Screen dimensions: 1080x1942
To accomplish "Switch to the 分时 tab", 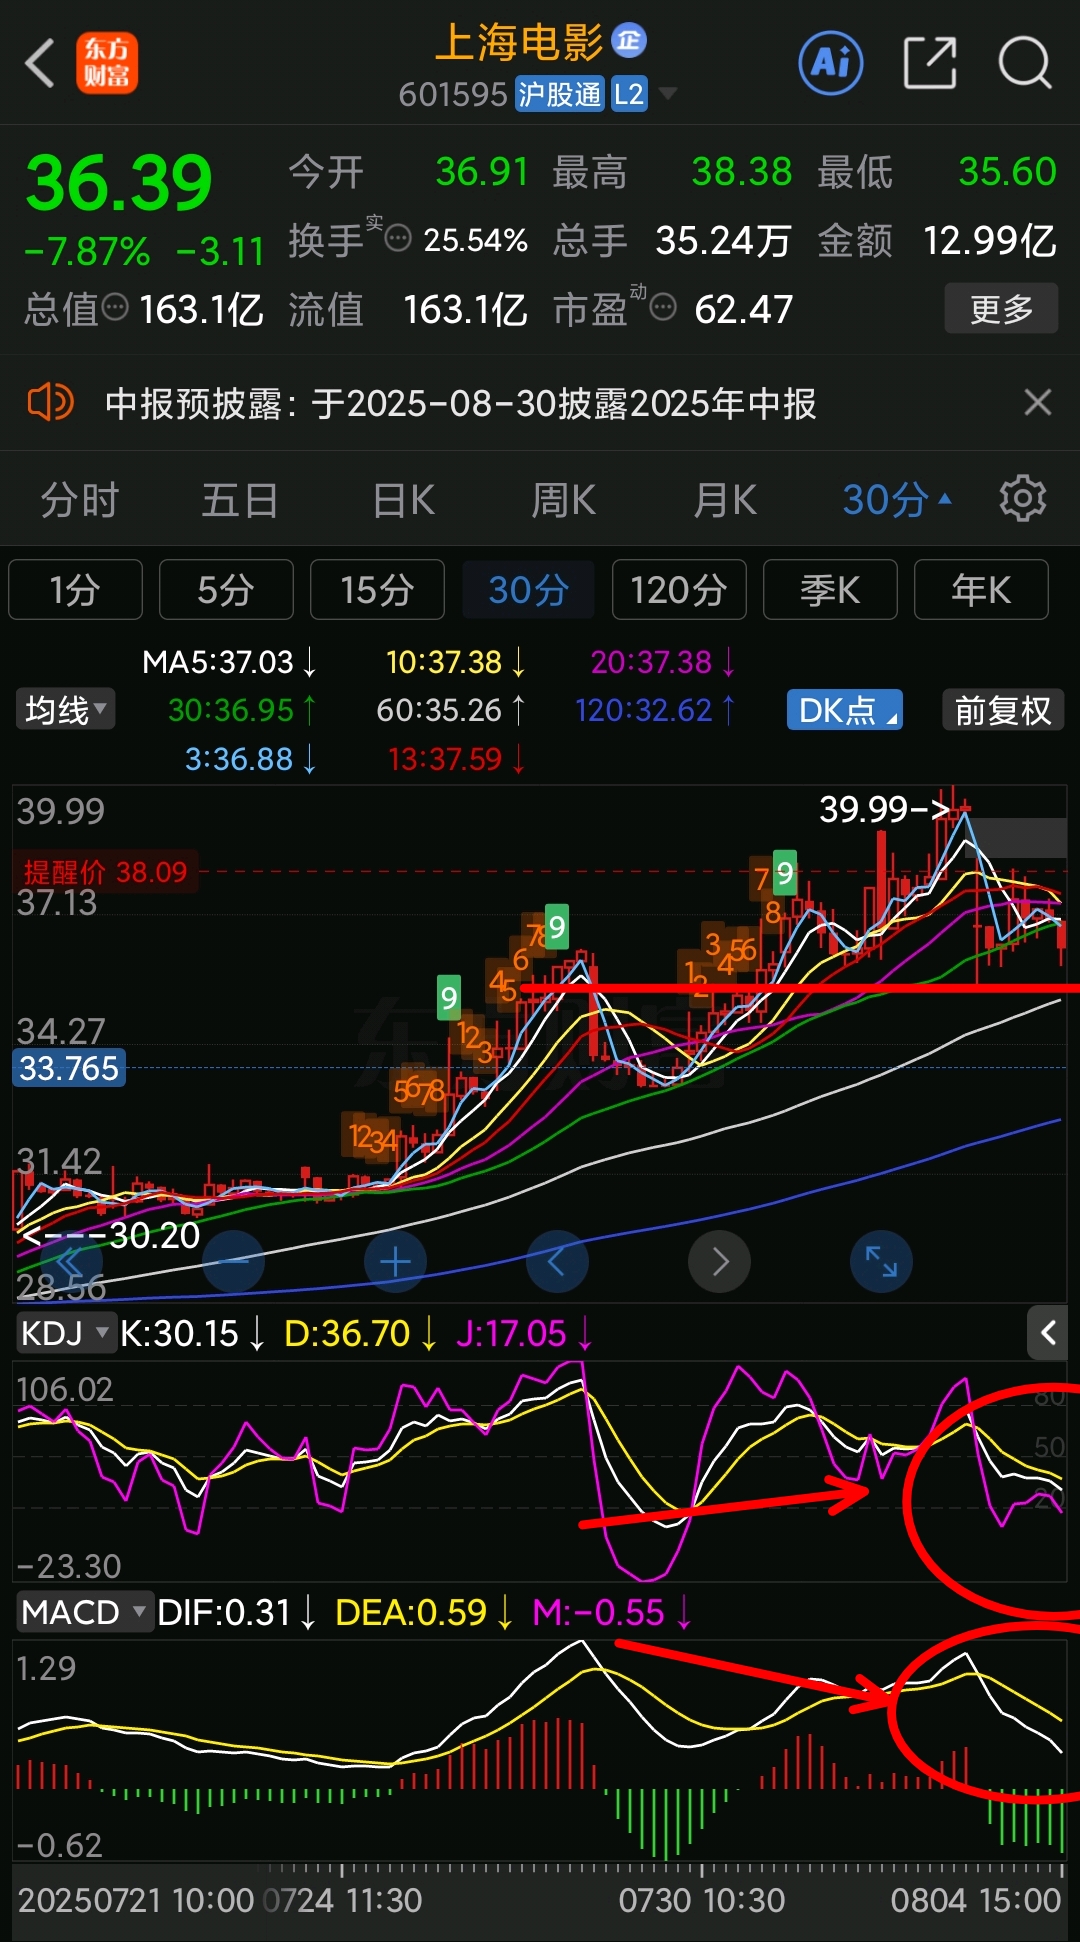I will (x=80, y=499).
